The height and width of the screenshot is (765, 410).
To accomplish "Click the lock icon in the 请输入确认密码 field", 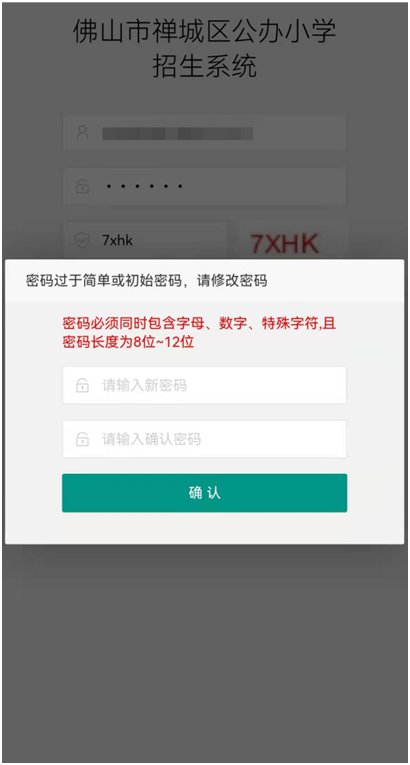I will coord(82,440).
